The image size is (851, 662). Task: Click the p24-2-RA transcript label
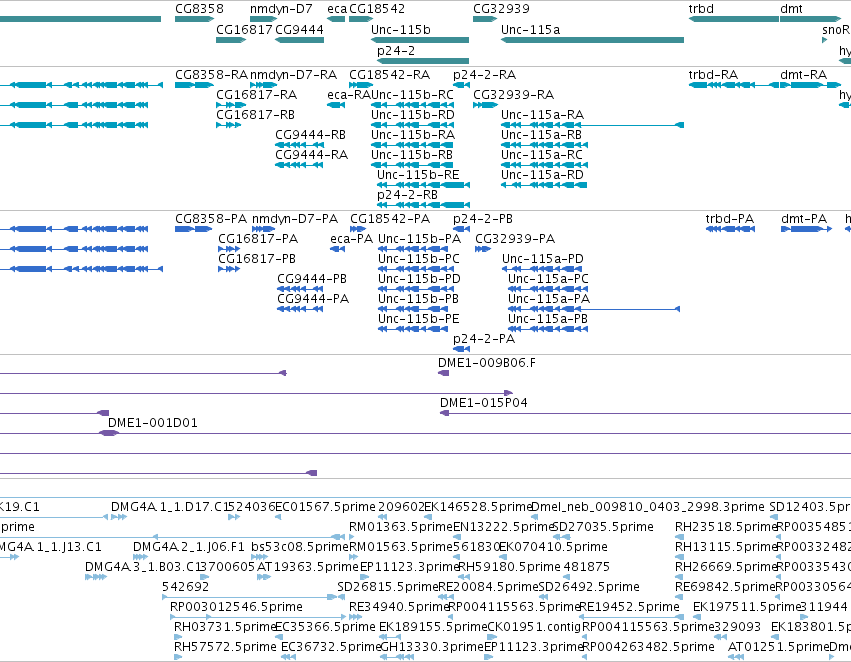[x=485, y=75]
